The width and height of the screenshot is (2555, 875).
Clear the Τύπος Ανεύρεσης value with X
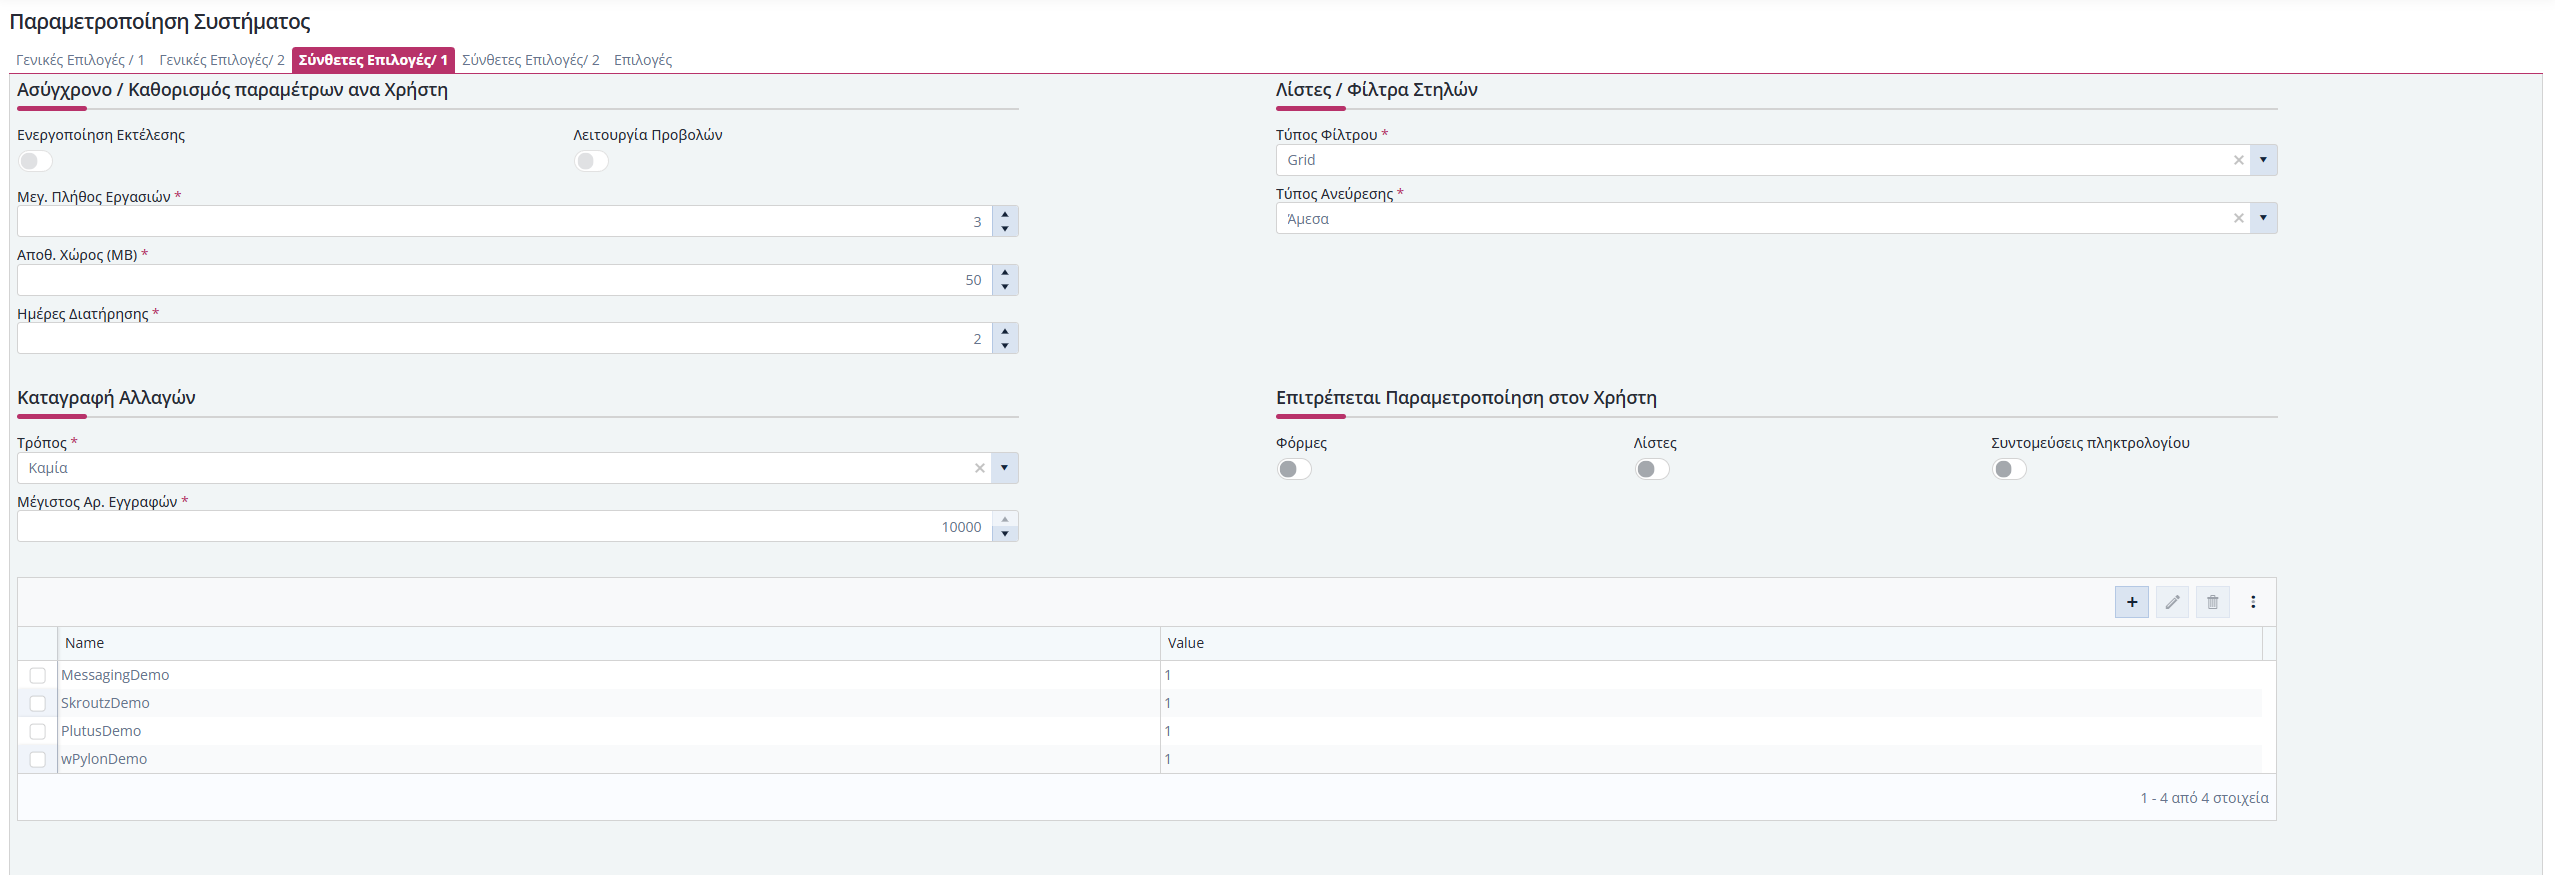(x=2238, y=219)
